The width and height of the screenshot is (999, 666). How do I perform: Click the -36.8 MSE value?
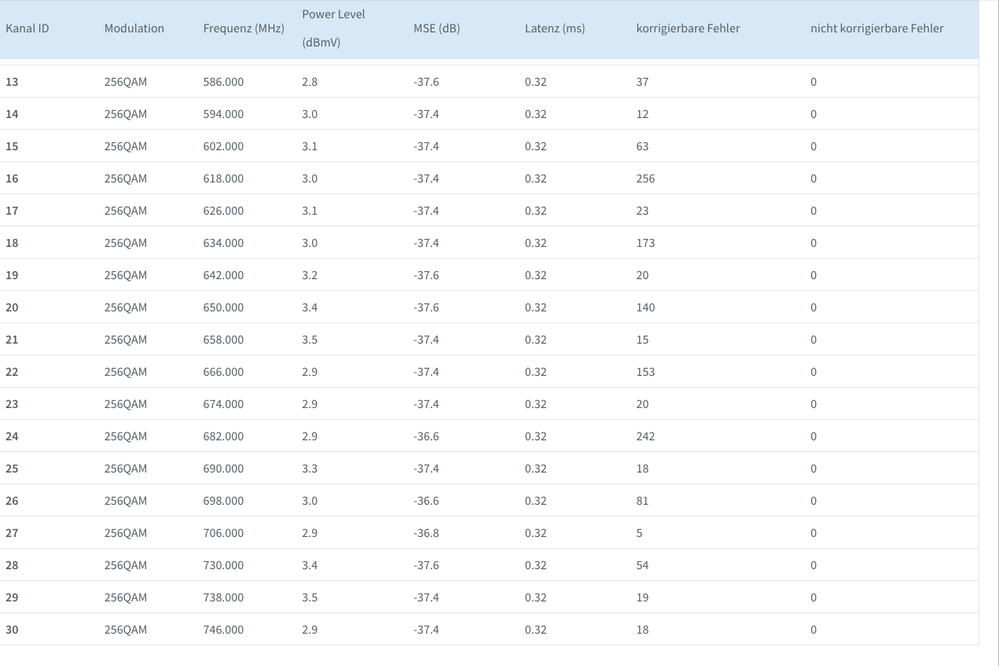click(x=427, y=533)
